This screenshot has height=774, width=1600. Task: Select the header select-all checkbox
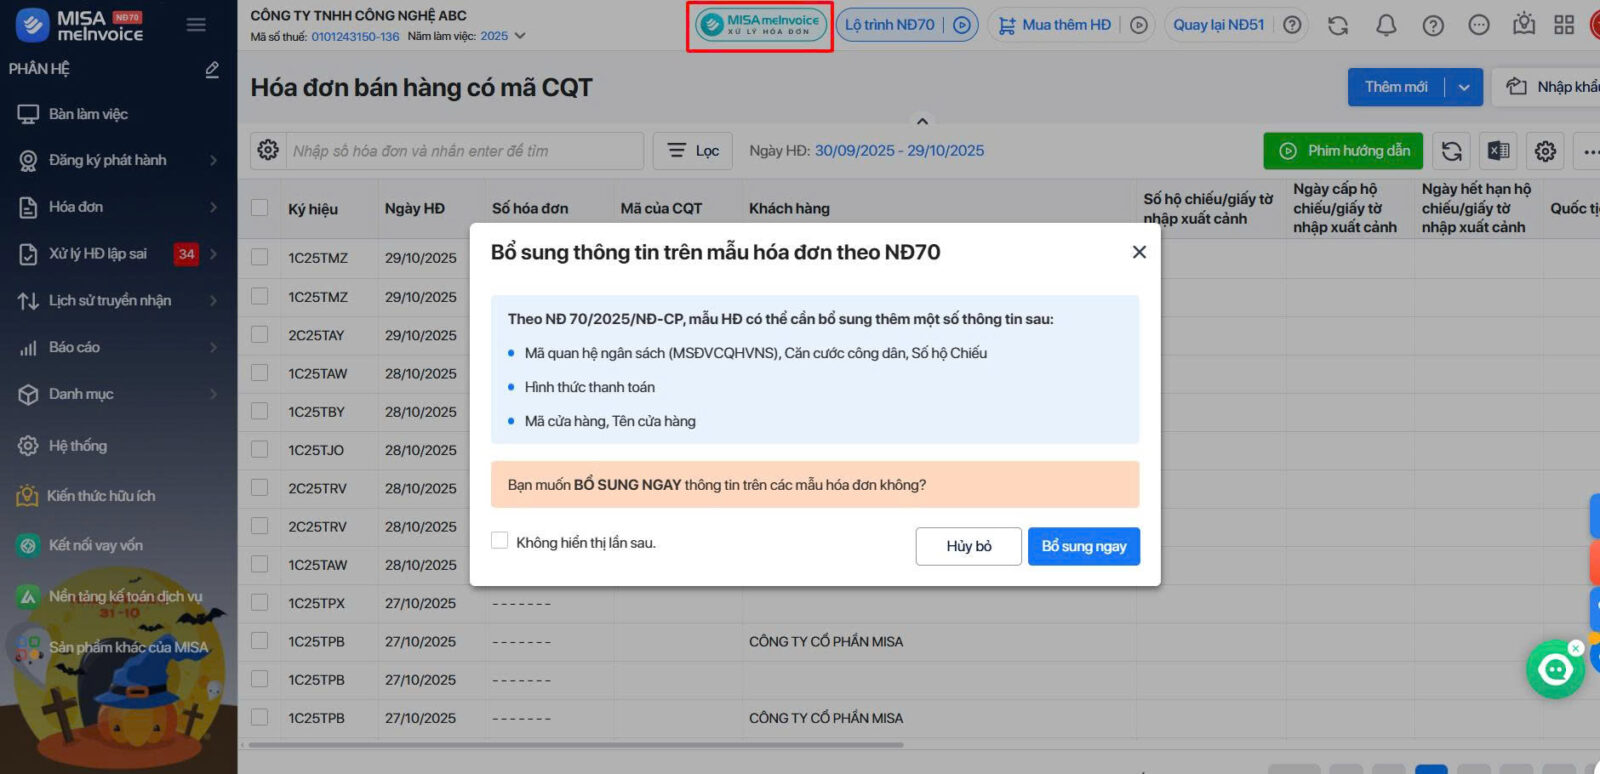(260, 208)
